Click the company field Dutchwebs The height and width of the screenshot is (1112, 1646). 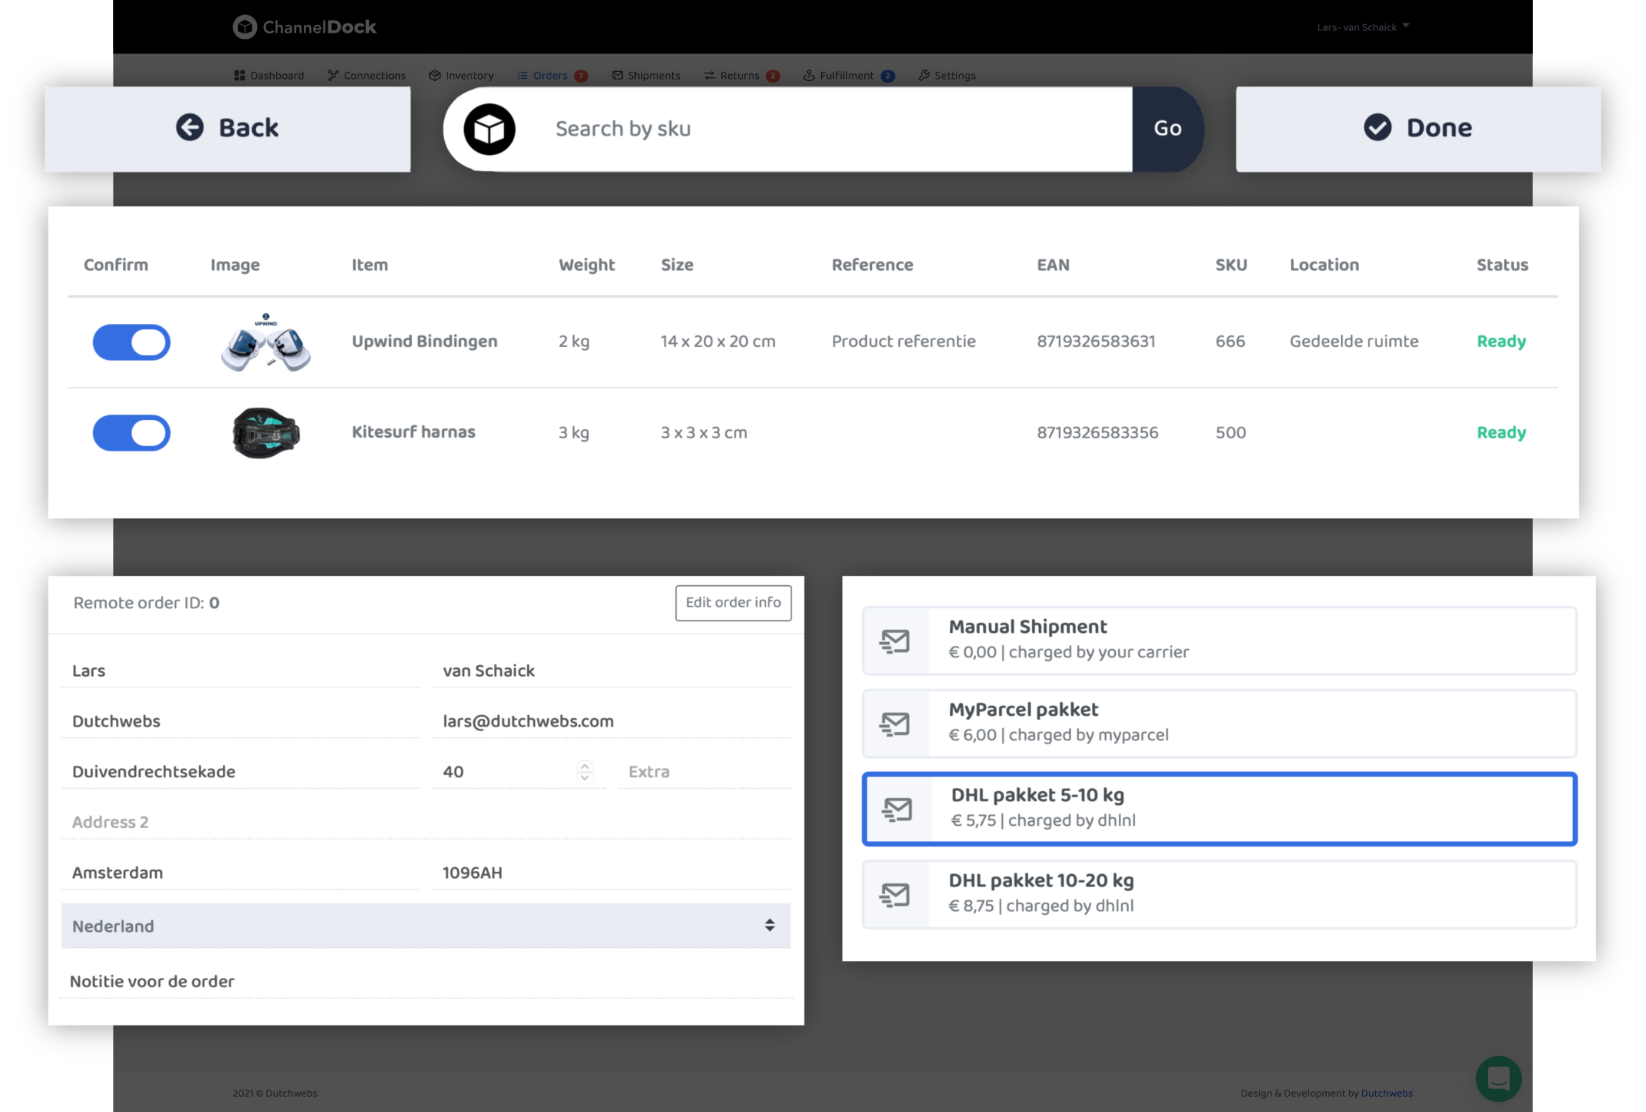(x=240, y=721)
